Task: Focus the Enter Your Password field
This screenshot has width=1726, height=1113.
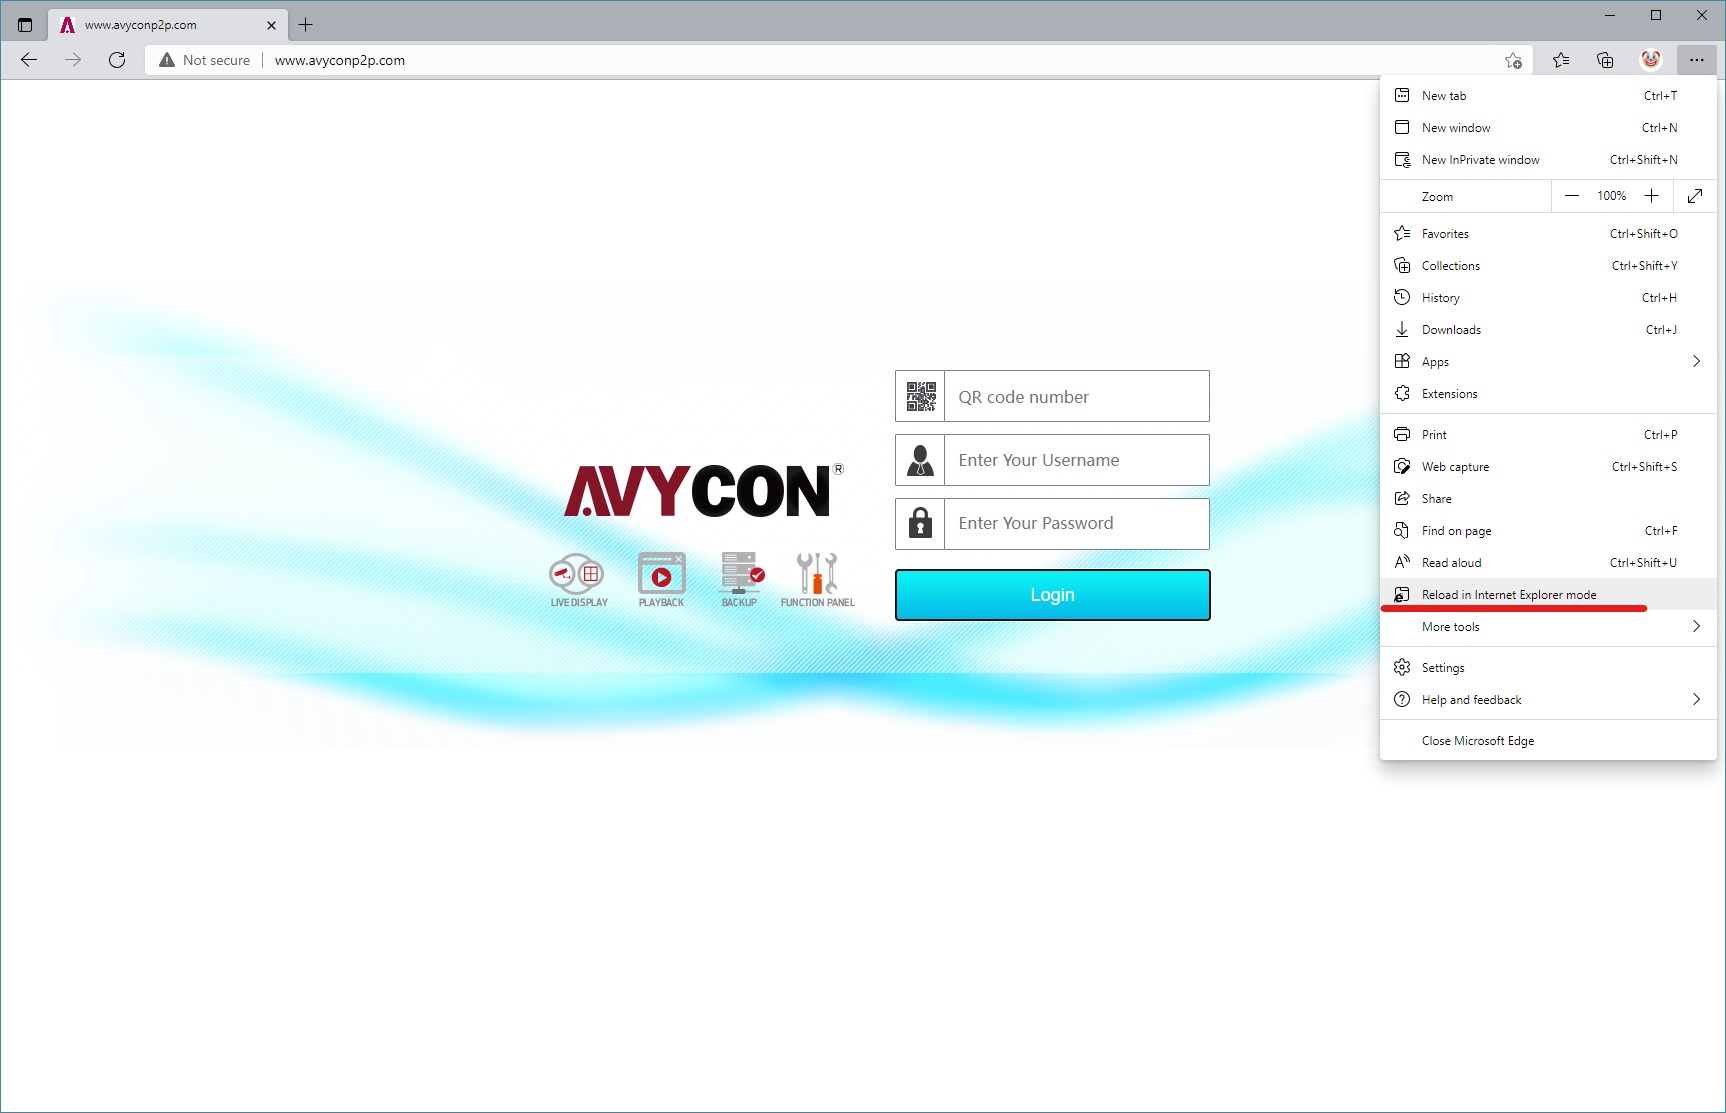Action: [x=1077, y=523]
